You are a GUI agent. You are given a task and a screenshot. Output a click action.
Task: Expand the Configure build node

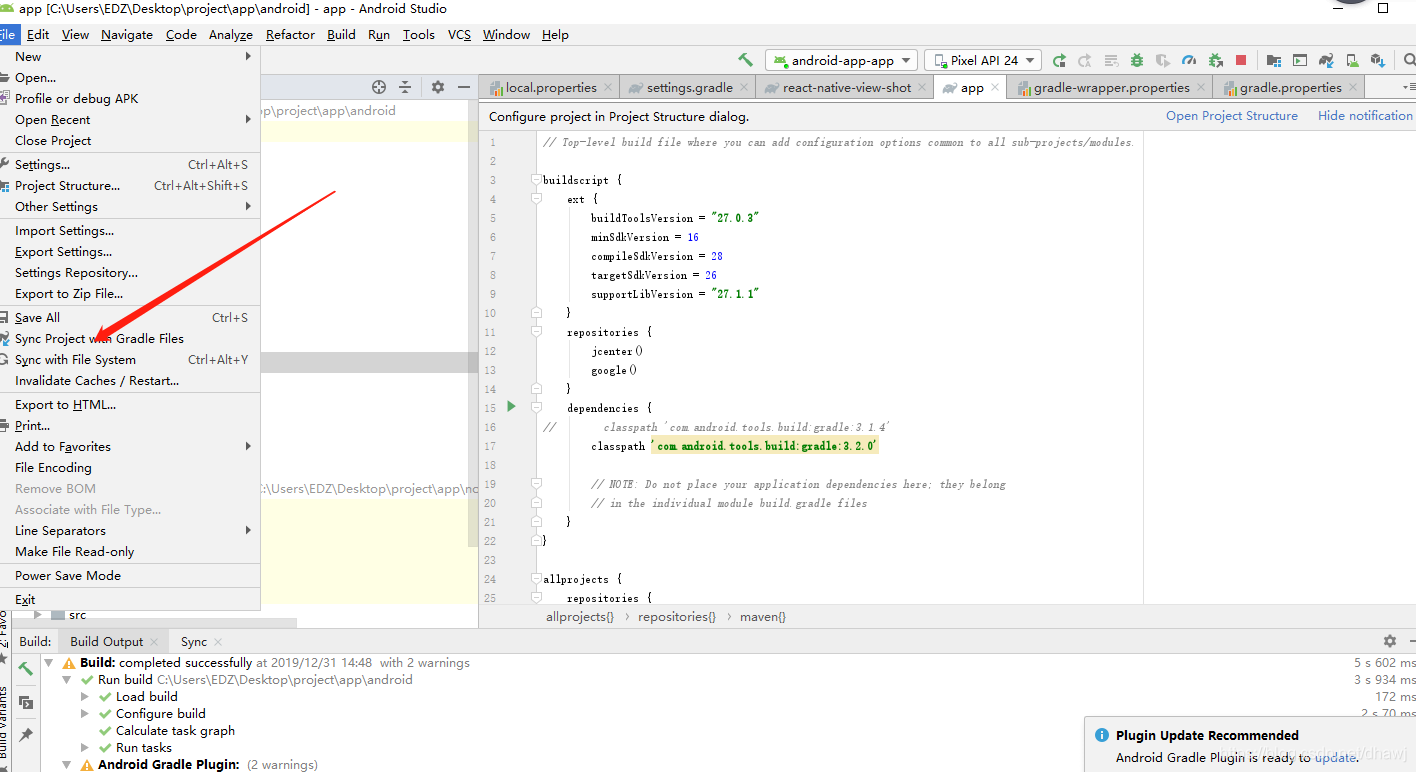[x=85, y=714]
